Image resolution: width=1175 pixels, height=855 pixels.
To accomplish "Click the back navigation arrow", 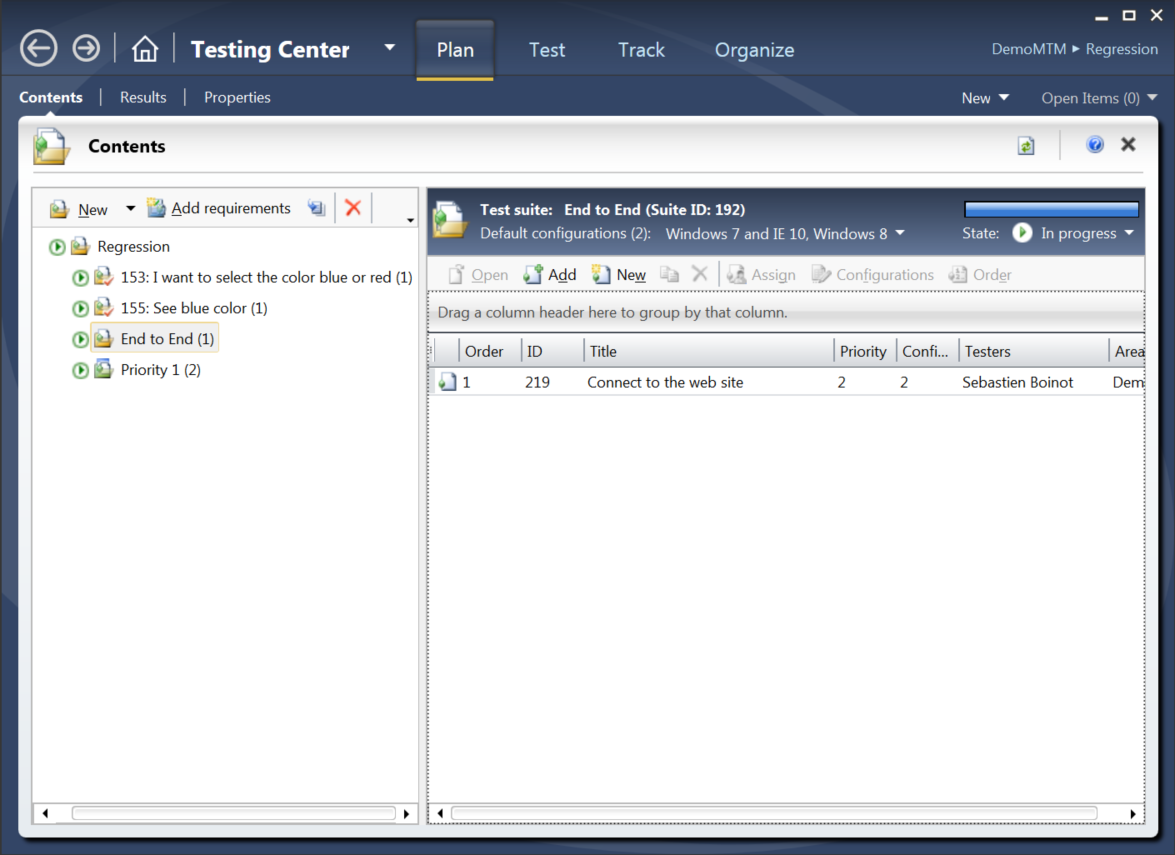I will [x=38, y=47].
